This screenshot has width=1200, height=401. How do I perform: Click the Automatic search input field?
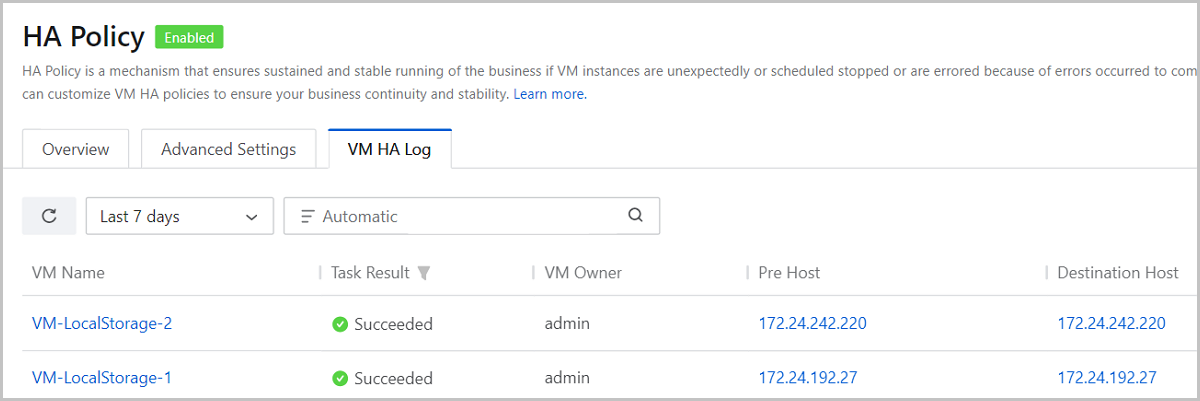coord(470,216)
